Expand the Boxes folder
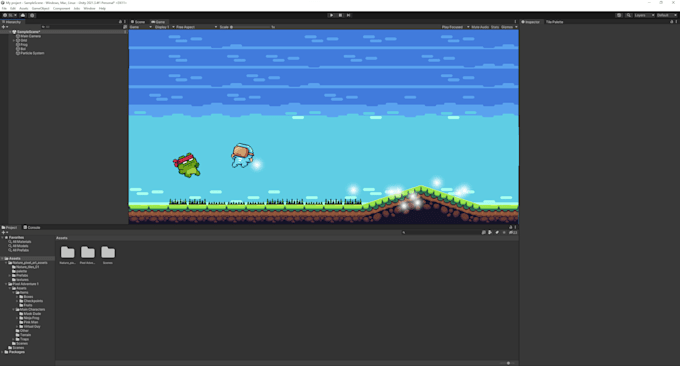The width and height of the screenshot is (680, 366). click(x=17, y=297)
